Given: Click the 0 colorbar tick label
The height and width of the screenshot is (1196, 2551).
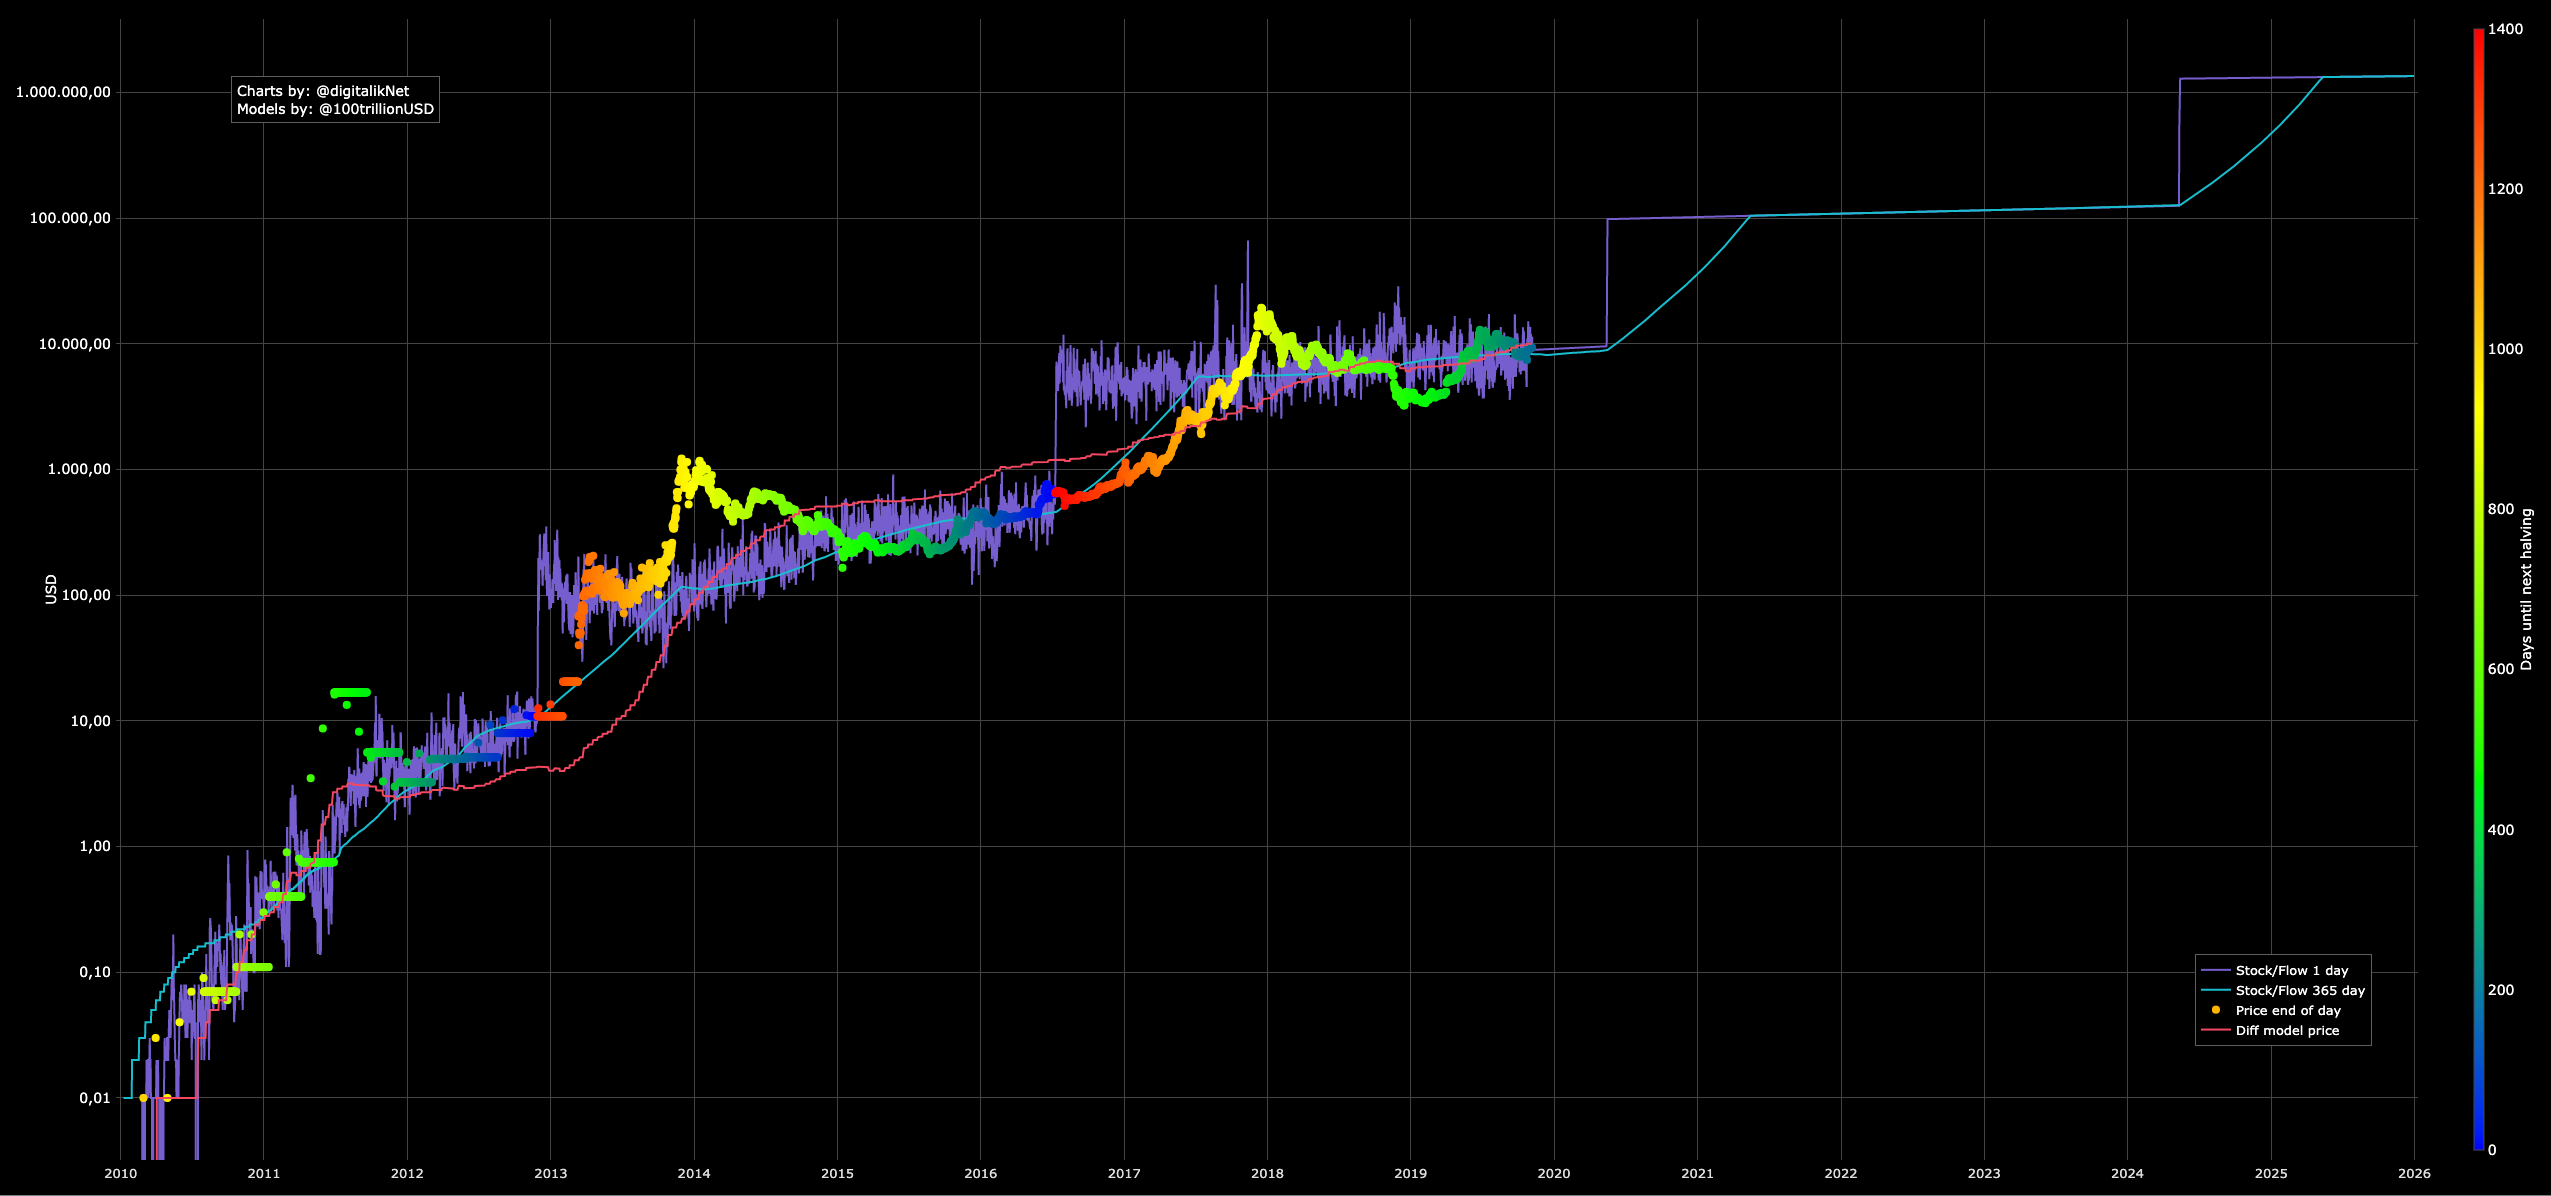Looking at the screenshot, I should 2492,1150.
